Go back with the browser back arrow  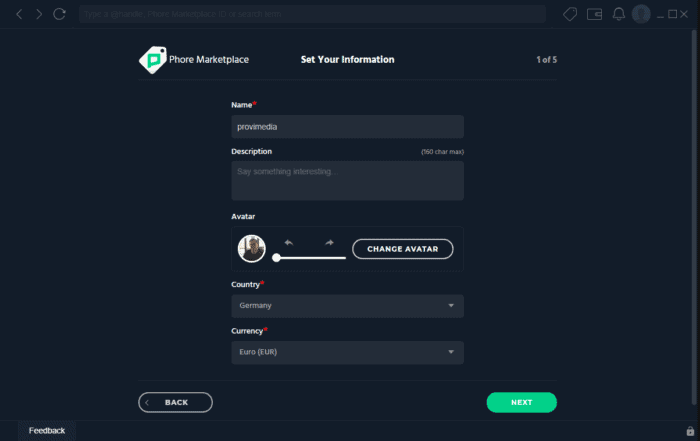[19, 14]
